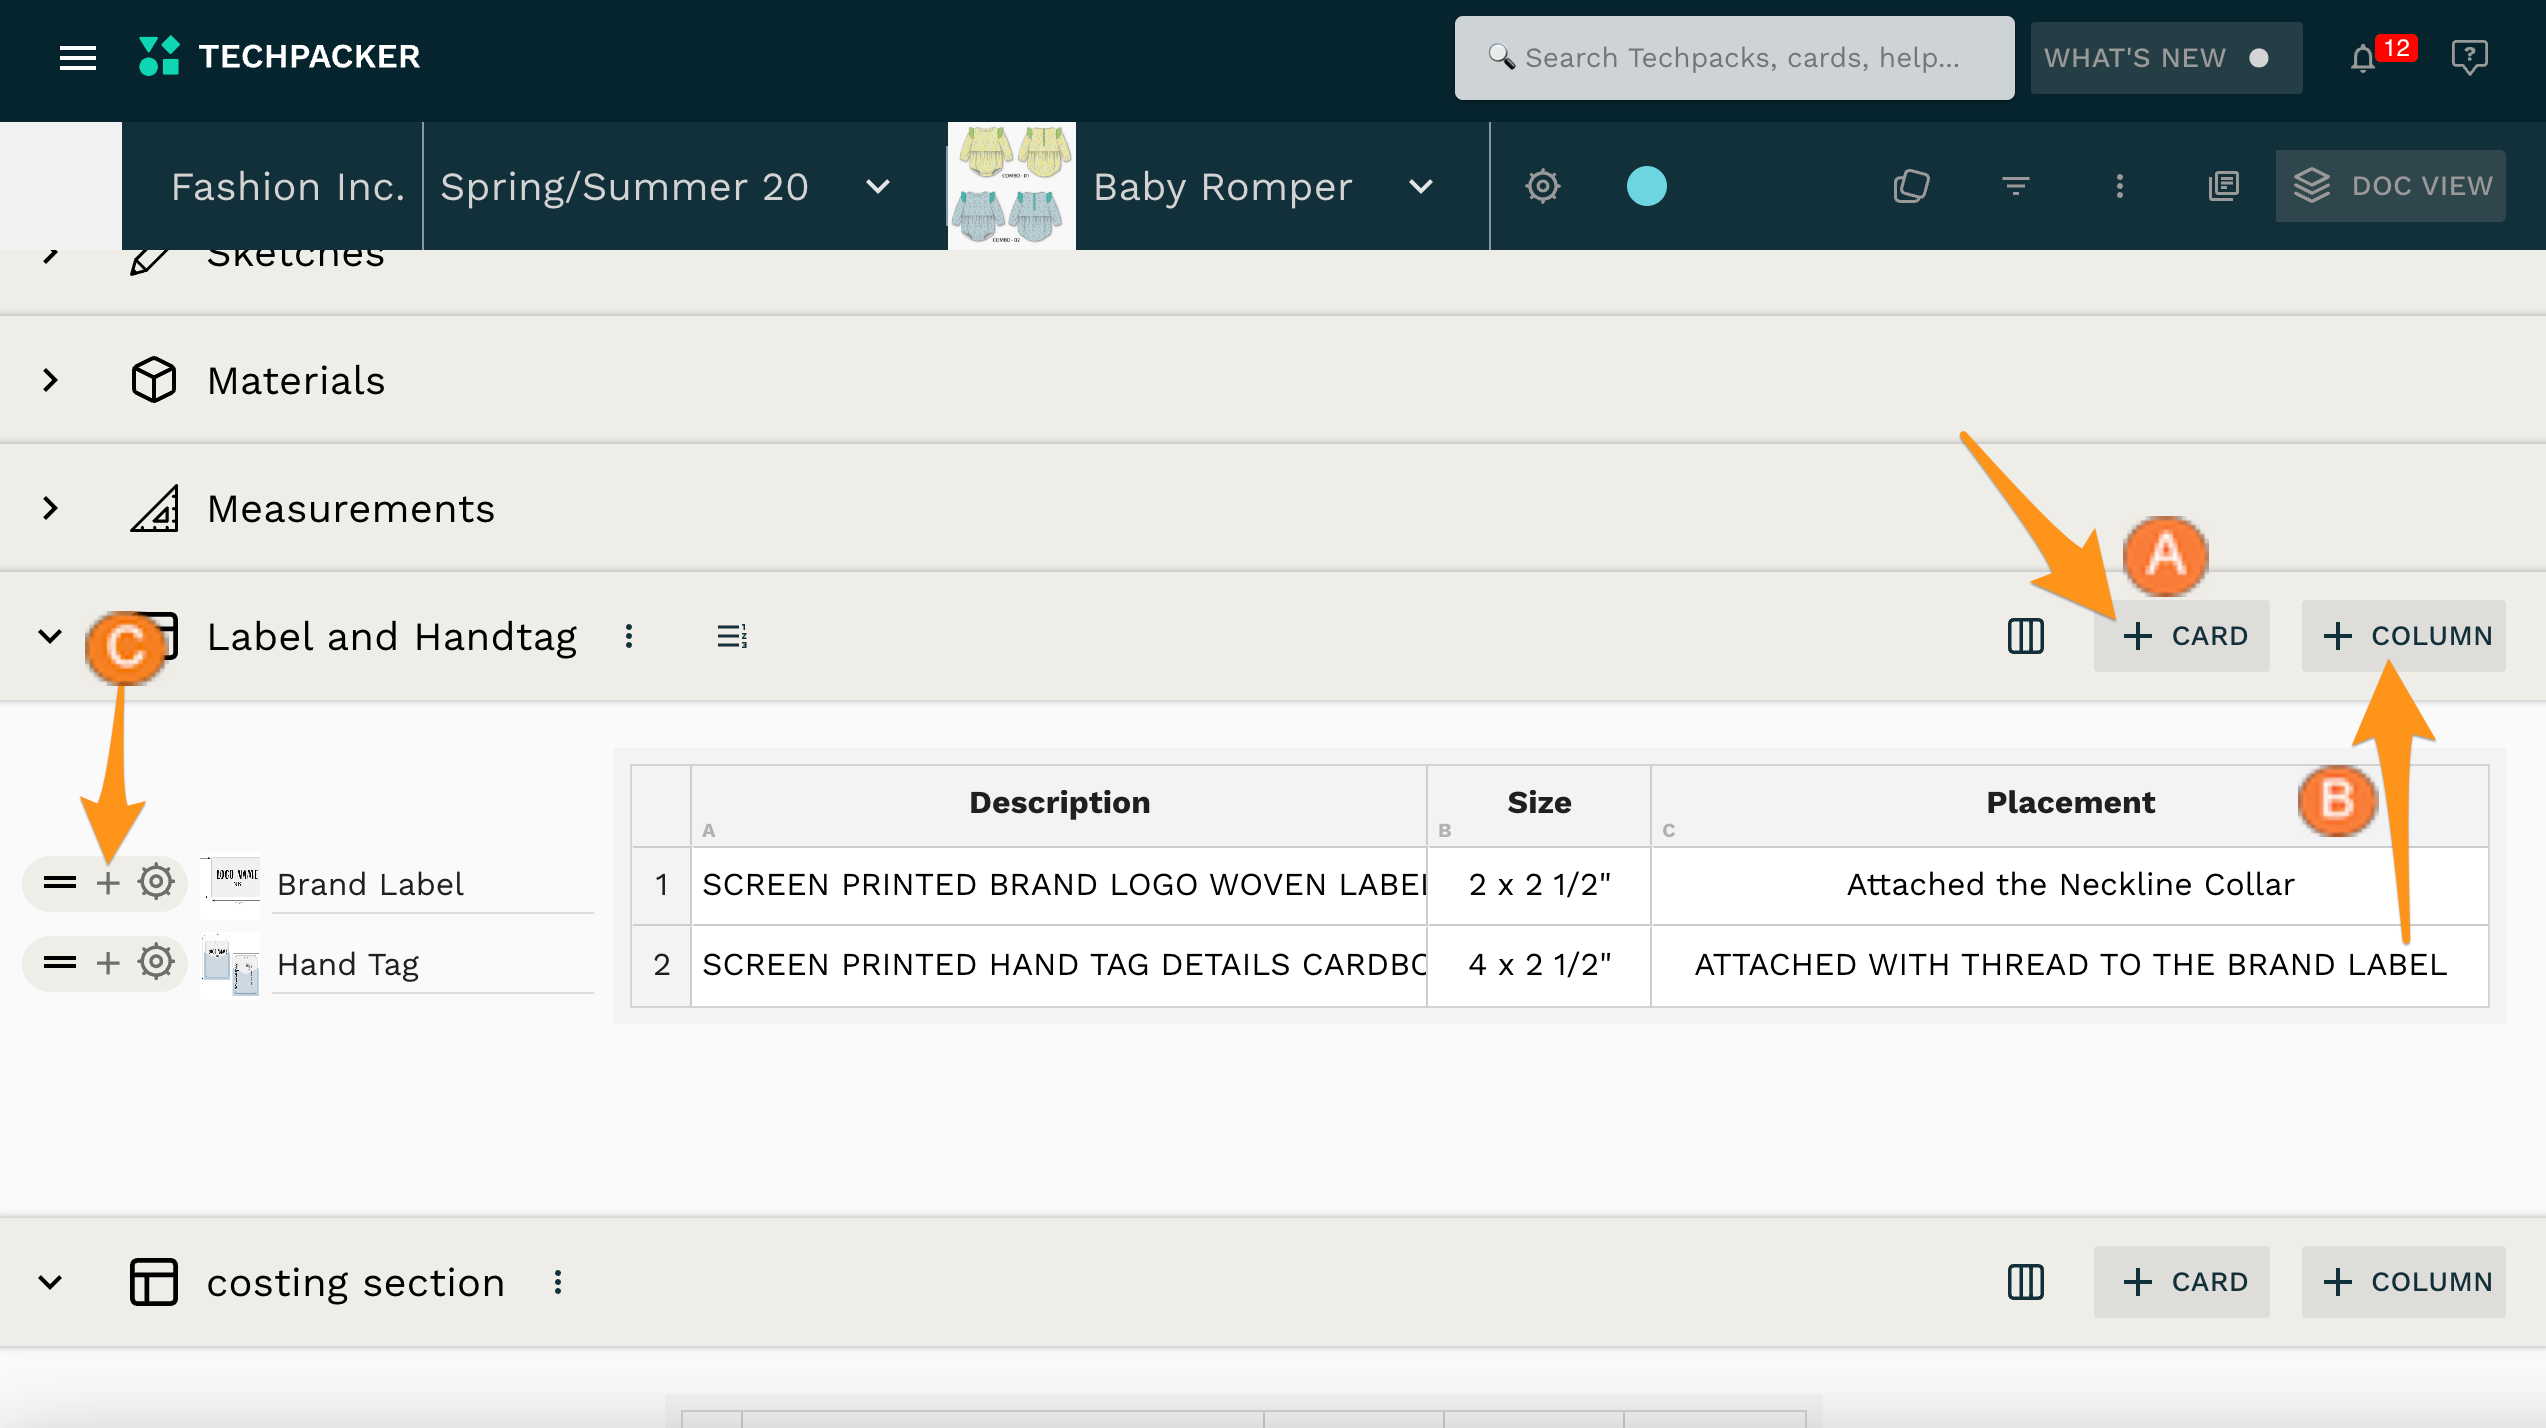2546x1428 pixels.
Task: Click the pages icon next to DOC VIEW
Action: 2222,186
